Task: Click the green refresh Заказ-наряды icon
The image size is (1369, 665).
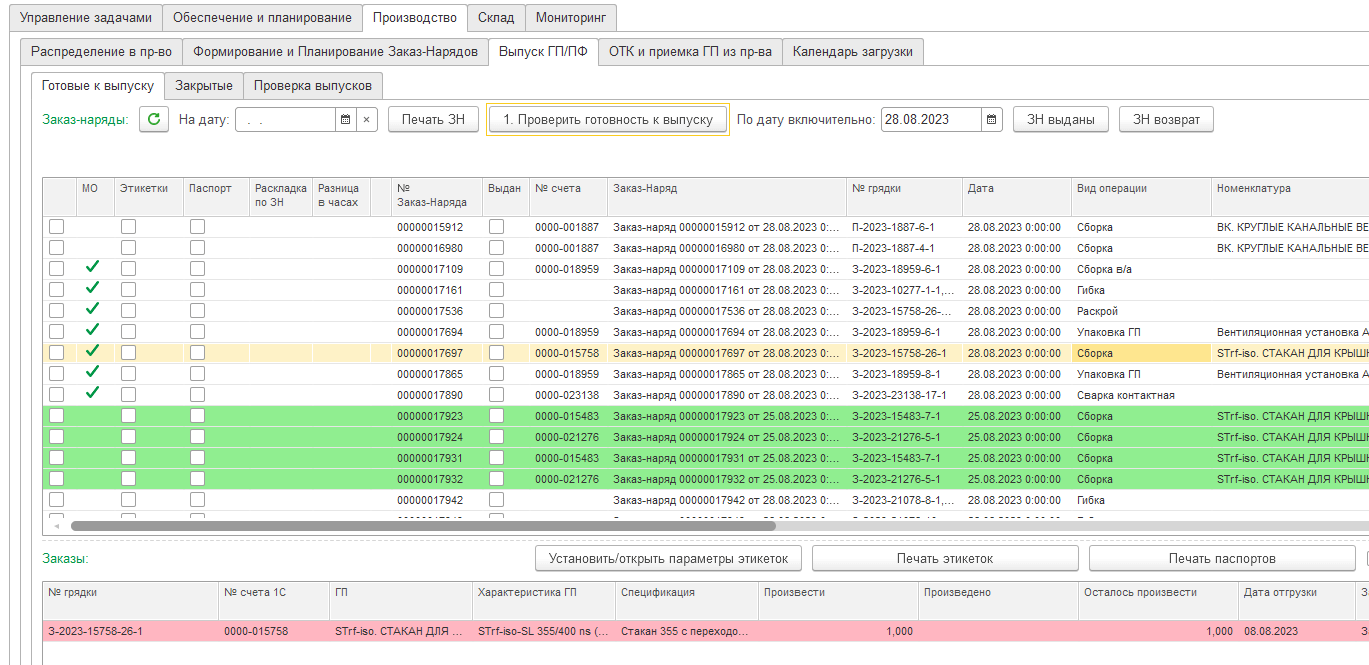Action: (153, 120)
